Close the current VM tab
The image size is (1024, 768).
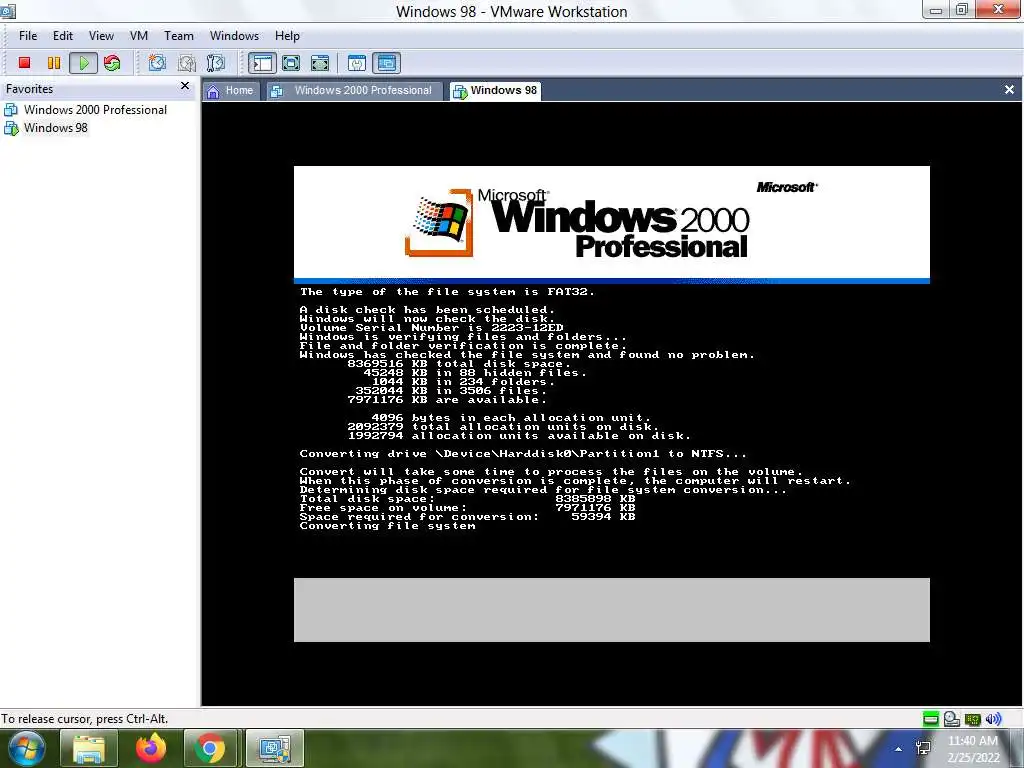click(x=1009, y=90)
